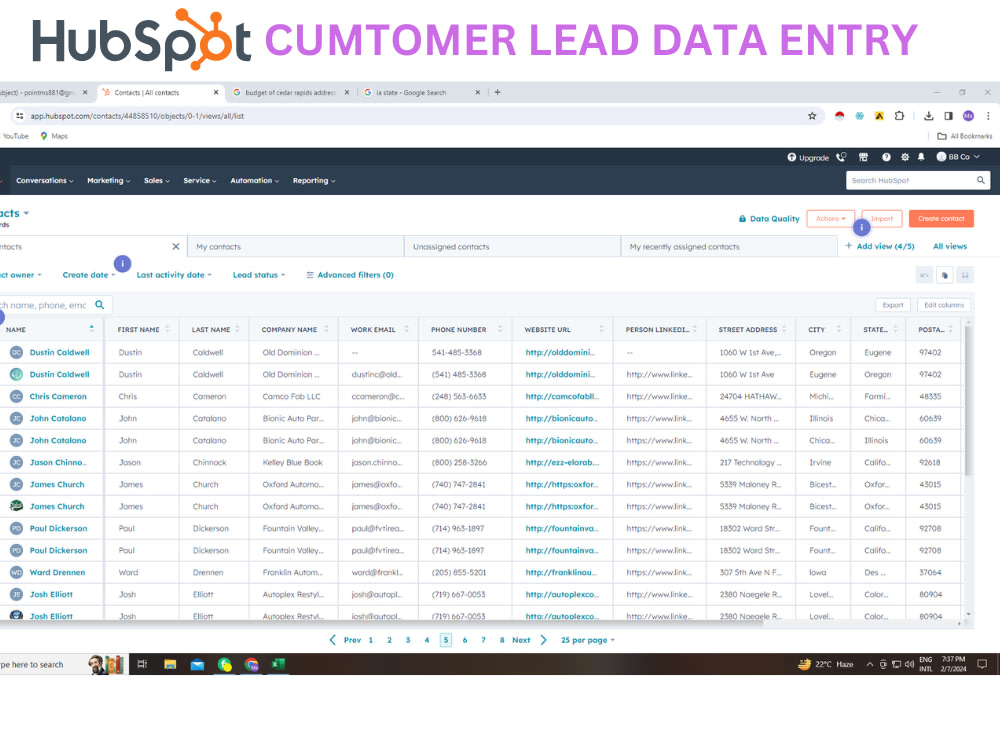Expand the Marketing menu

108,180
